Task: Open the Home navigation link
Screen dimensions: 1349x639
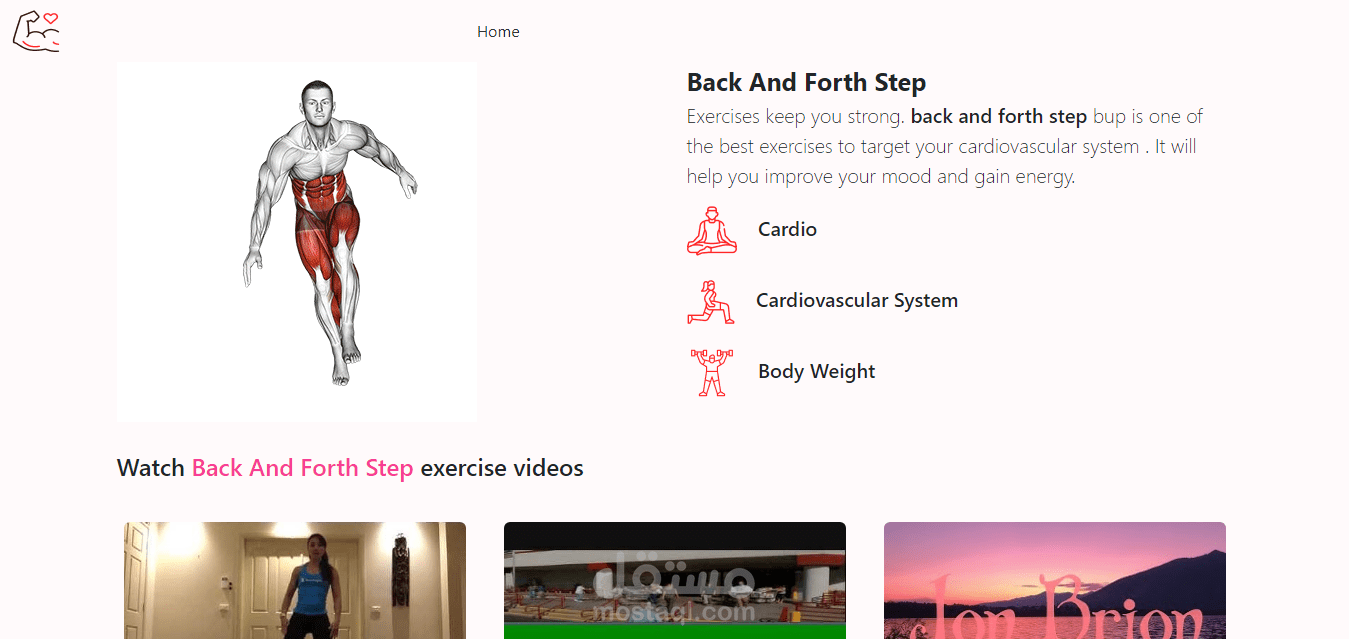Action: pos(498,32)
